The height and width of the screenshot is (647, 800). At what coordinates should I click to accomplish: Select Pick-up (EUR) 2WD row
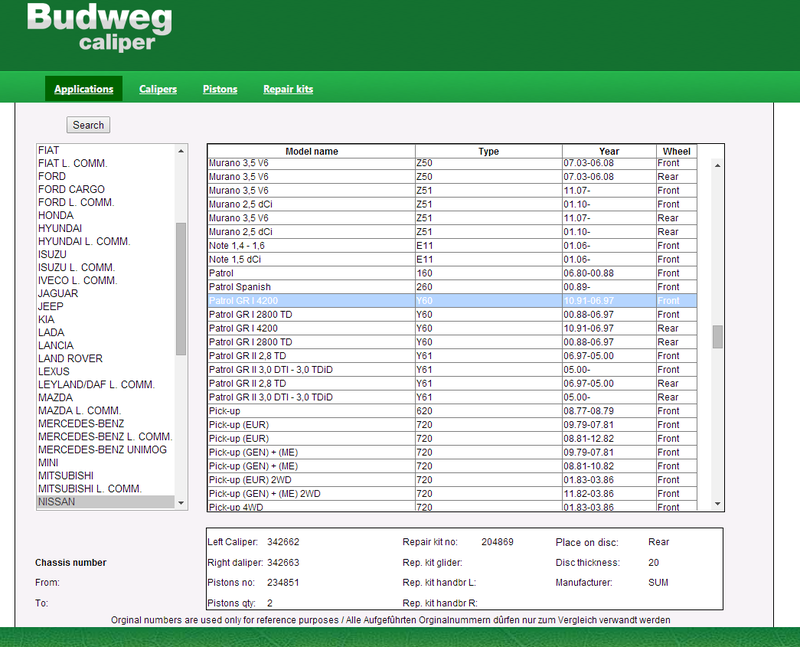tap(452, 480)
